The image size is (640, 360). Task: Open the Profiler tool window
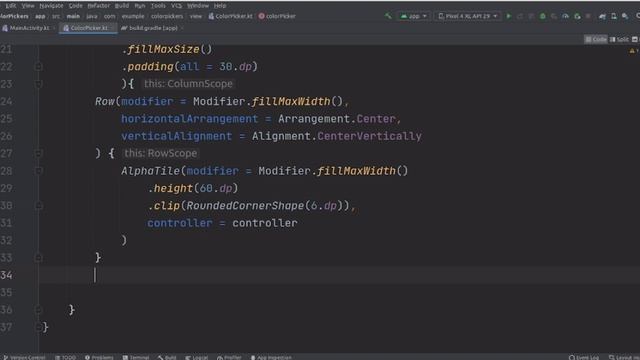(x=229, y=357)
